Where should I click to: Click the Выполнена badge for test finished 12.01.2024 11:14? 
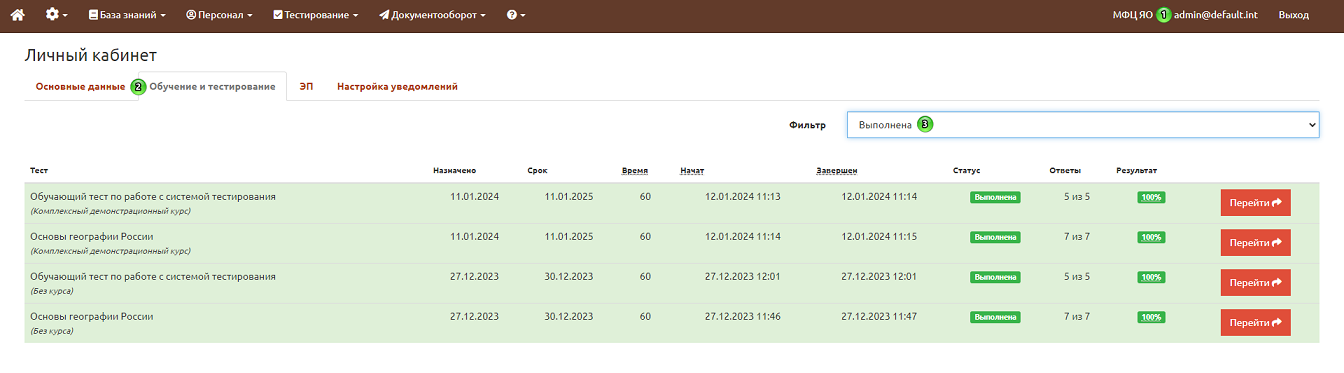tap(995, 197)
